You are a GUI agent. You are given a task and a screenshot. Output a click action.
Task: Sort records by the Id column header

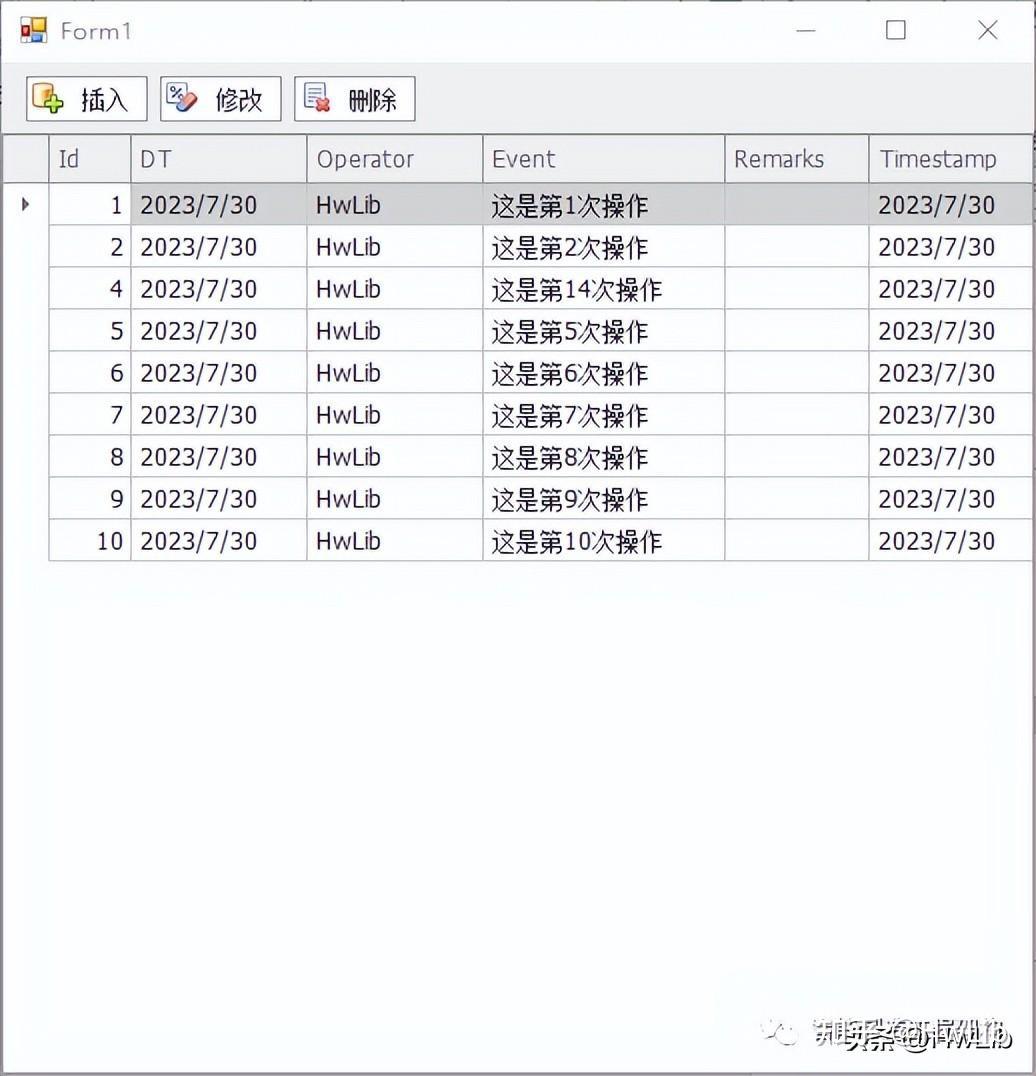pos(89,158)
